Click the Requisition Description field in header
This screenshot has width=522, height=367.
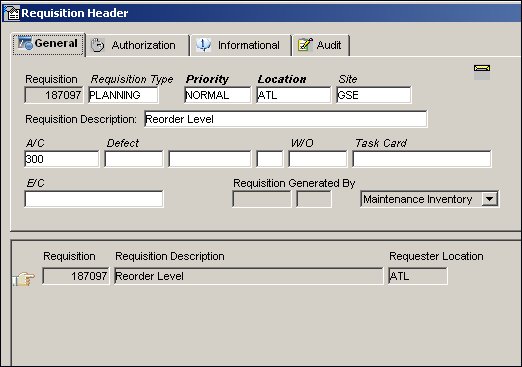pos(286,119)
